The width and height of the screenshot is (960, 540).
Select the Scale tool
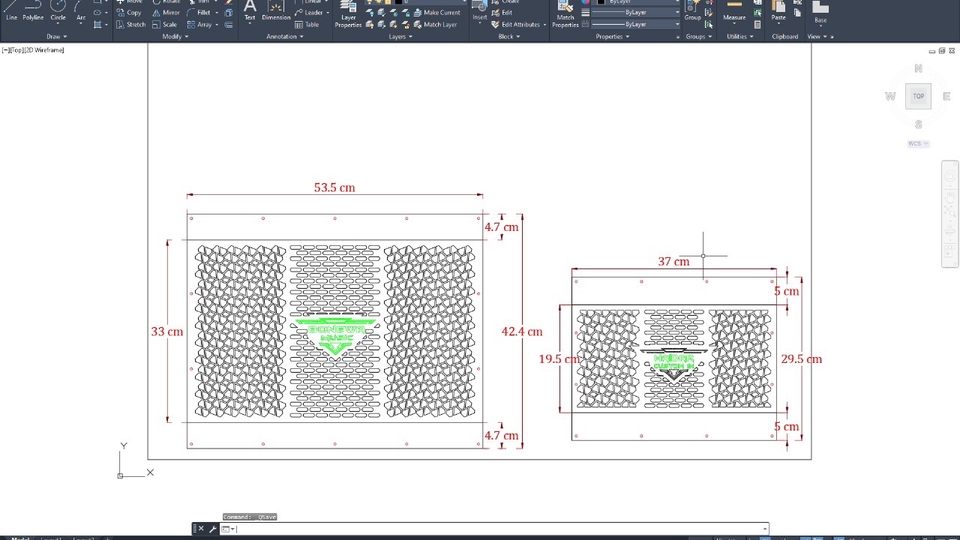(165, 24)
